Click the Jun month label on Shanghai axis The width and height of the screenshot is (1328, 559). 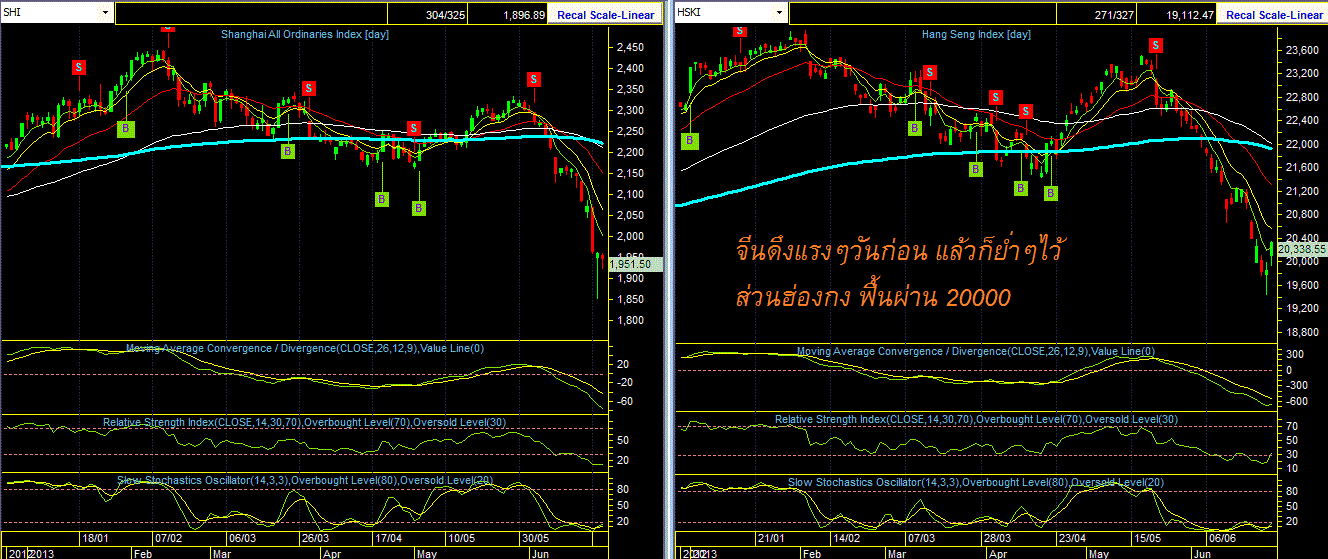click(x=538, y=552)
